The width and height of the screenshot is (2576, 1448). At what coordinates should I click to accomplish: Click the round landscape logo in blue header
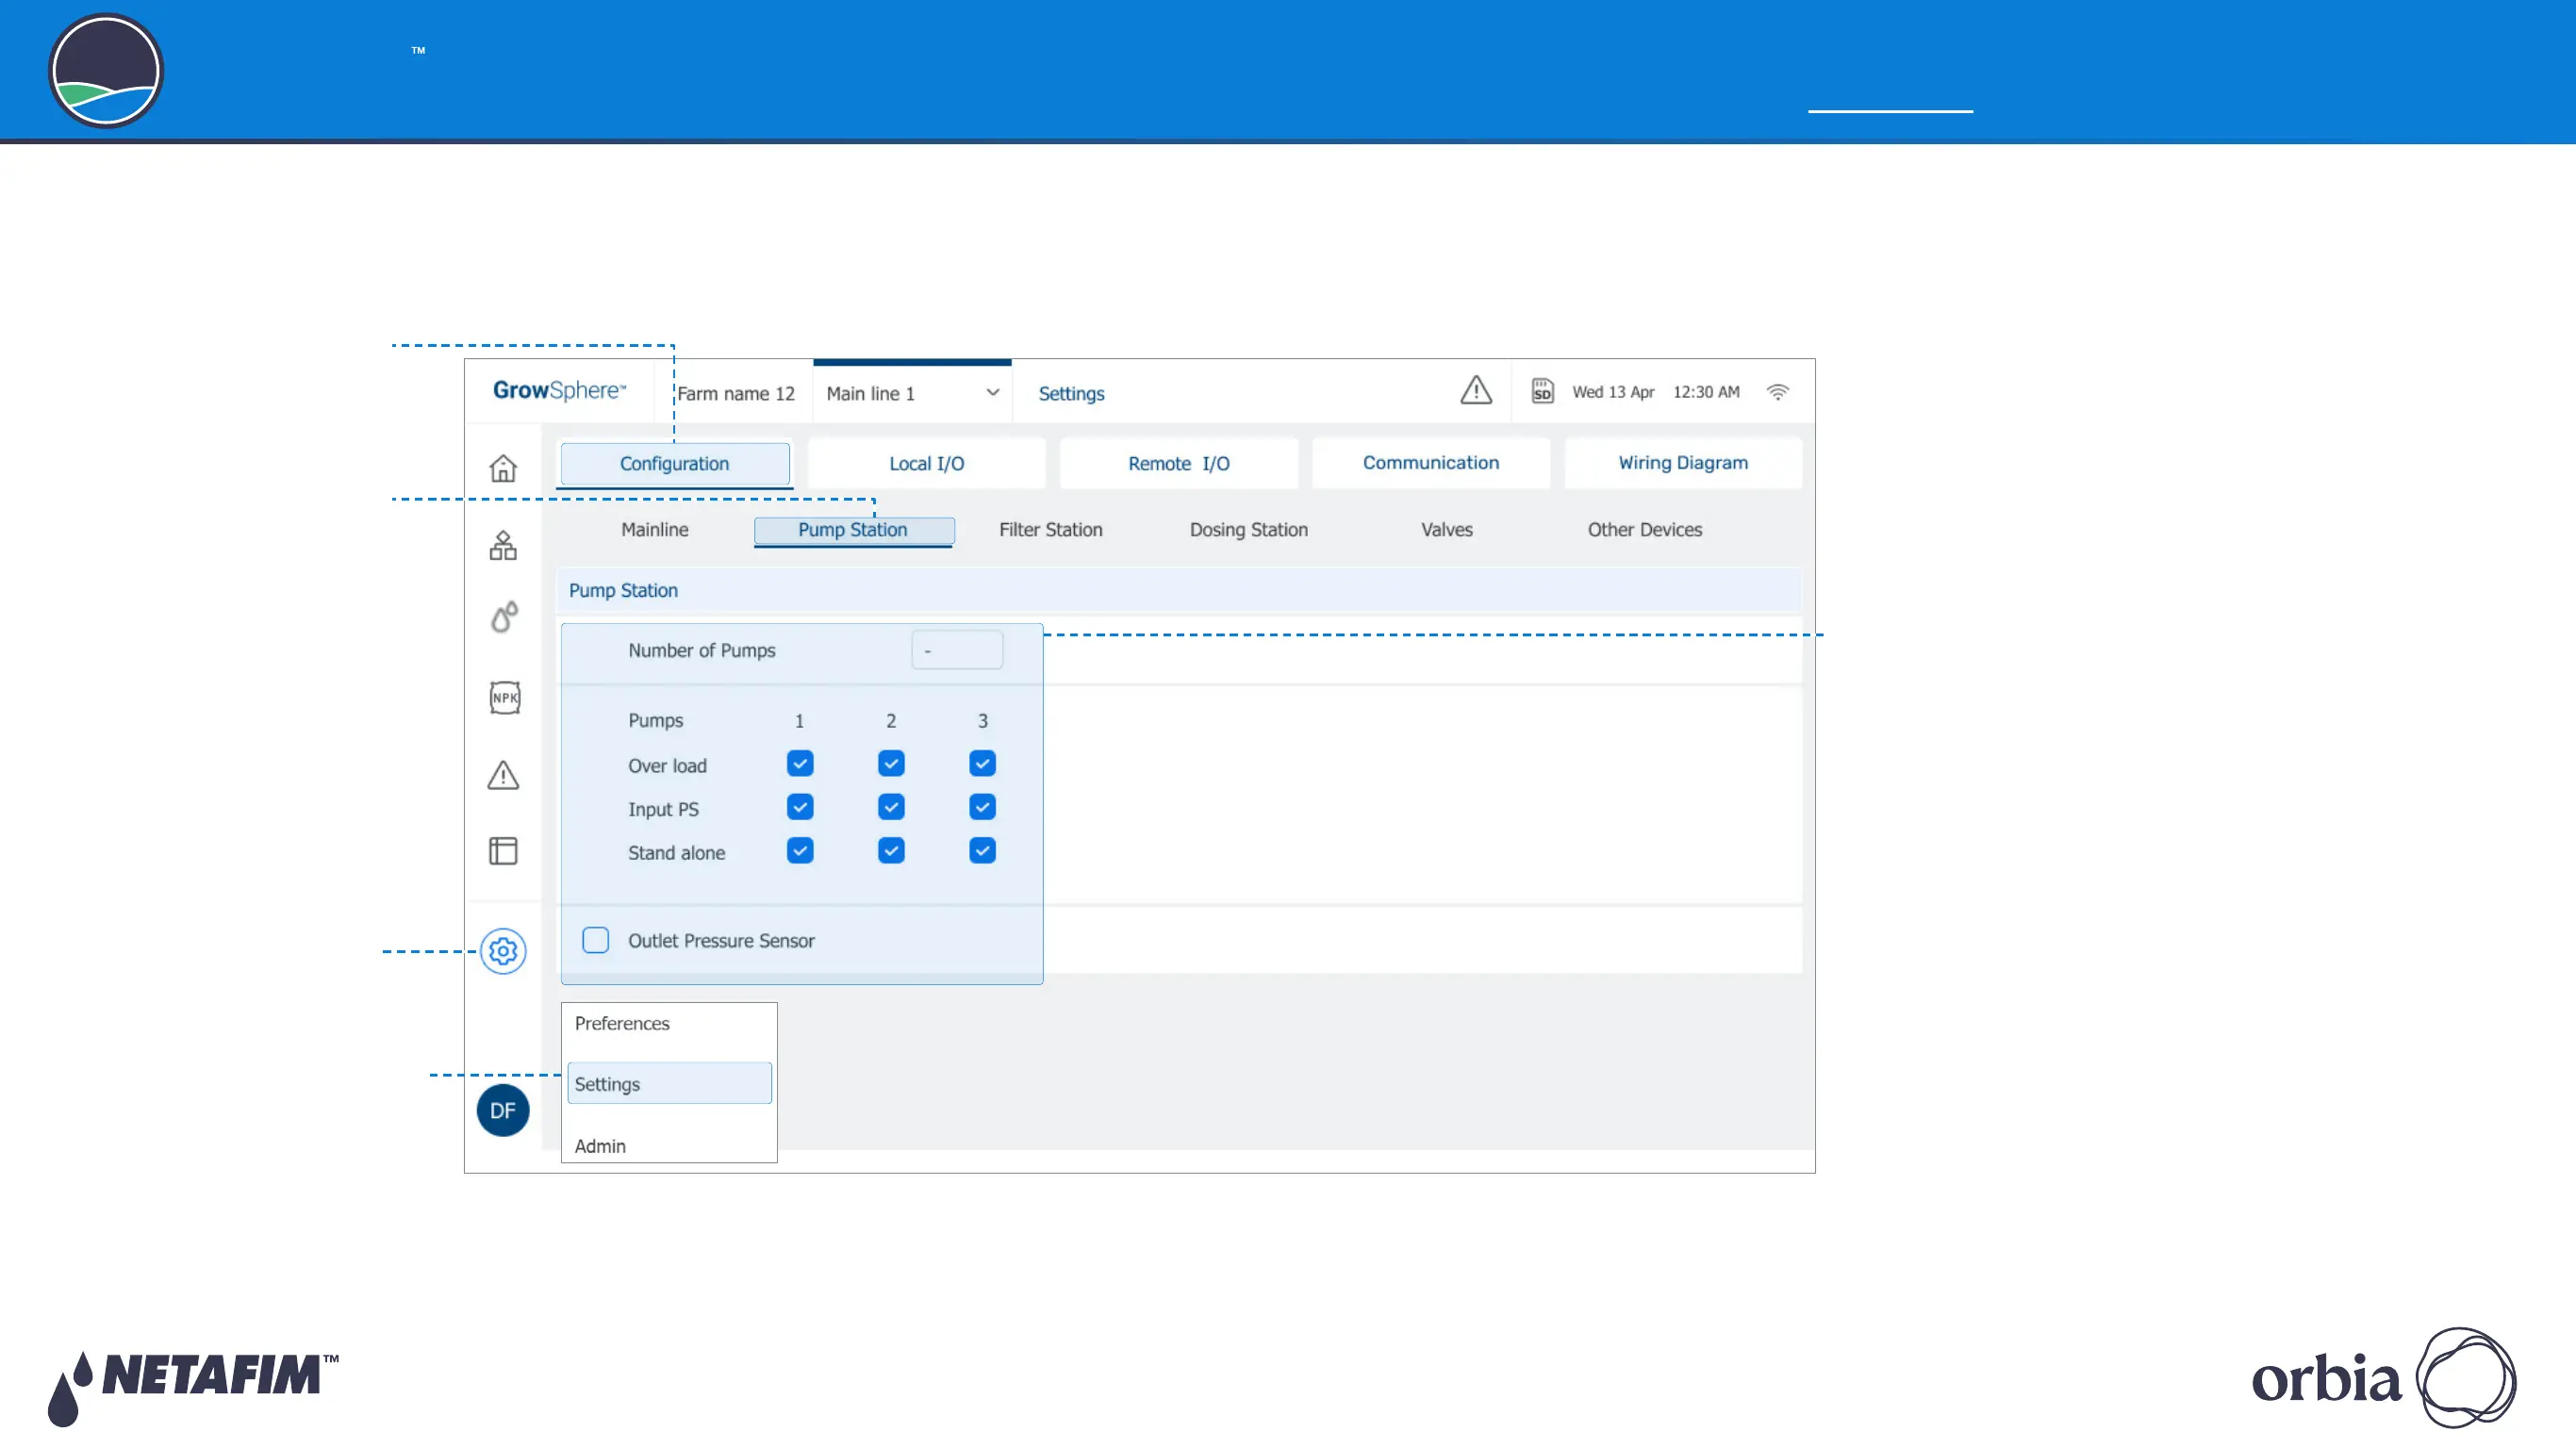click(x=106, y=71)
